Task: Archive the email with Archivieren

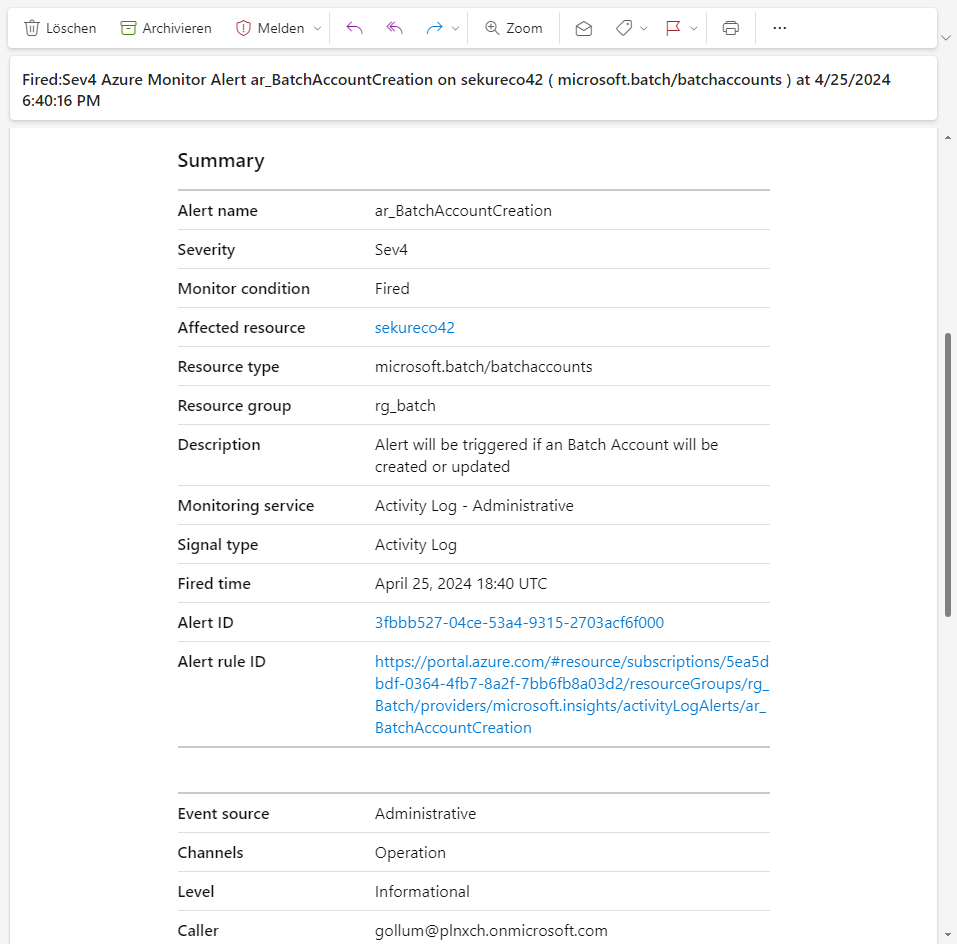Action: click(166, 28)
